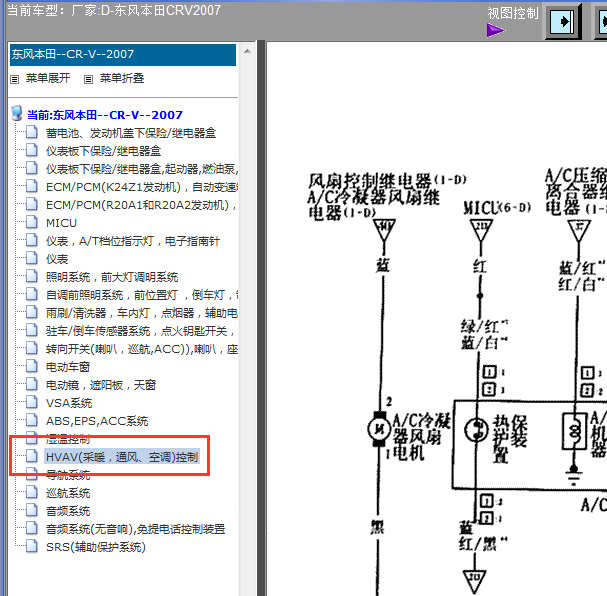
Task: Open 转向开关(喇叭，巡航,ACC) entry
Action: coord(142,349)
